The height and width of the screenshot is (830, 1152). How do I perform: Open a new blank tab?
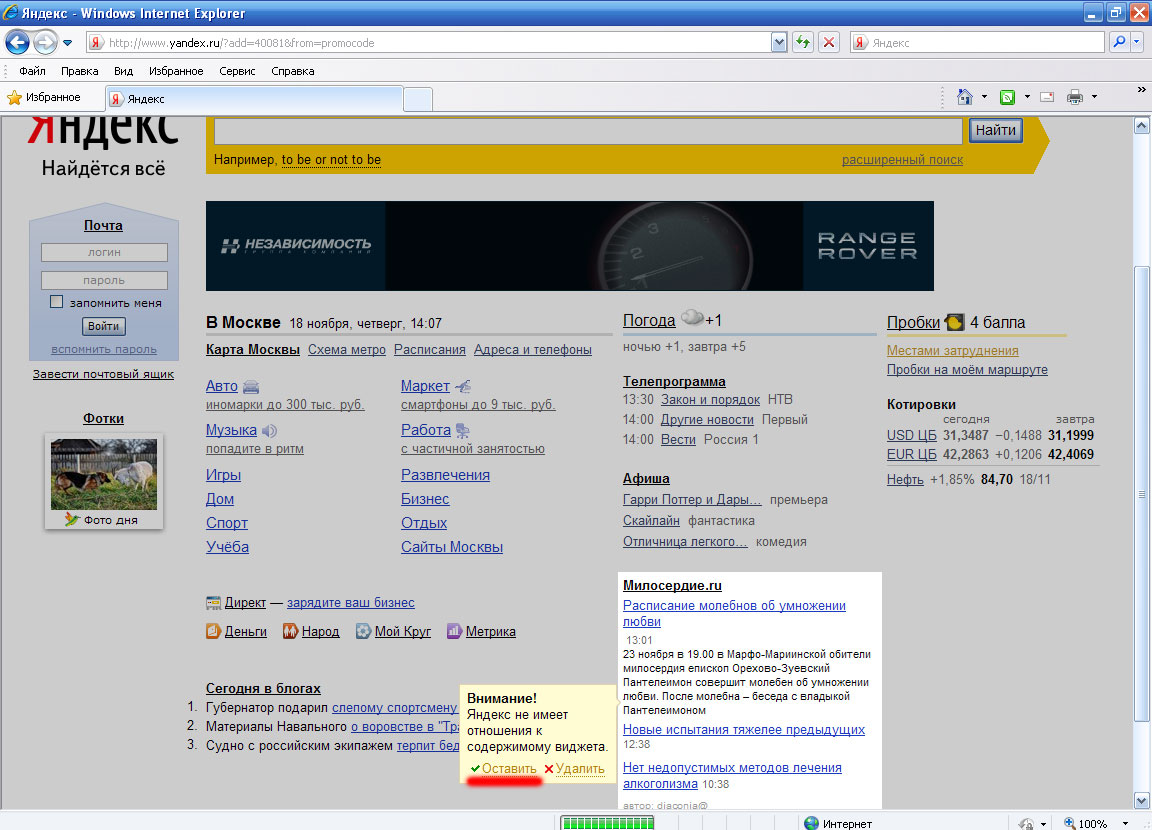click(x=418, y=99)
